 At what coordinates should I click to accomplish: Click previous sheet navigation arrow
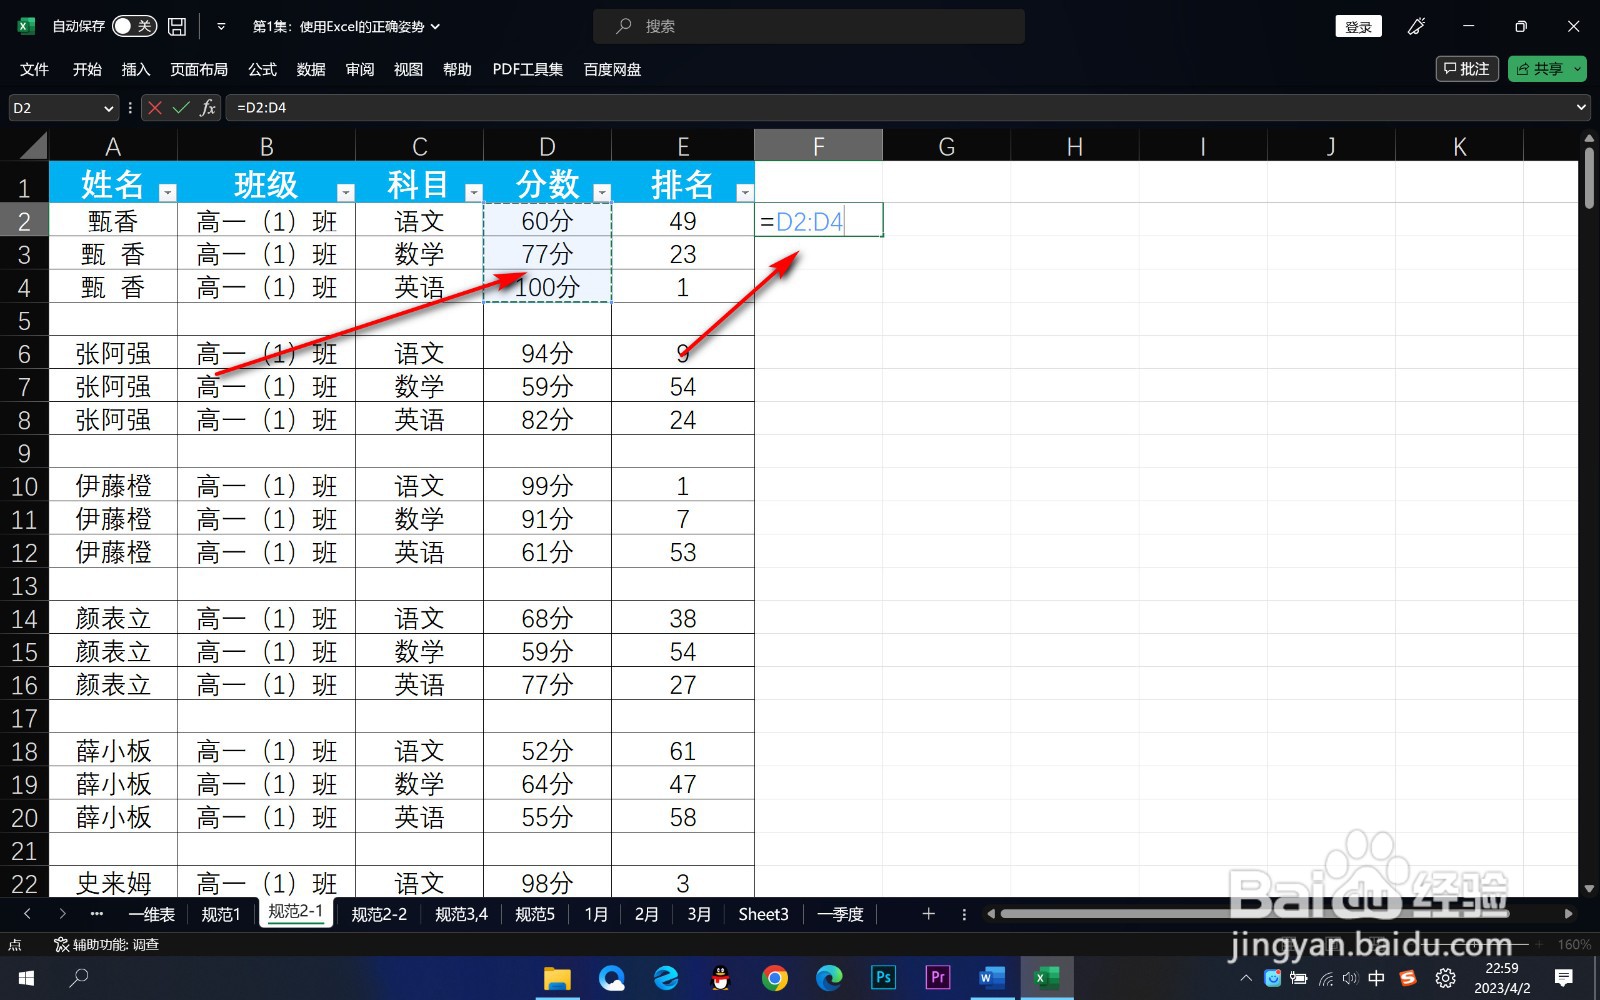[27, 913]
